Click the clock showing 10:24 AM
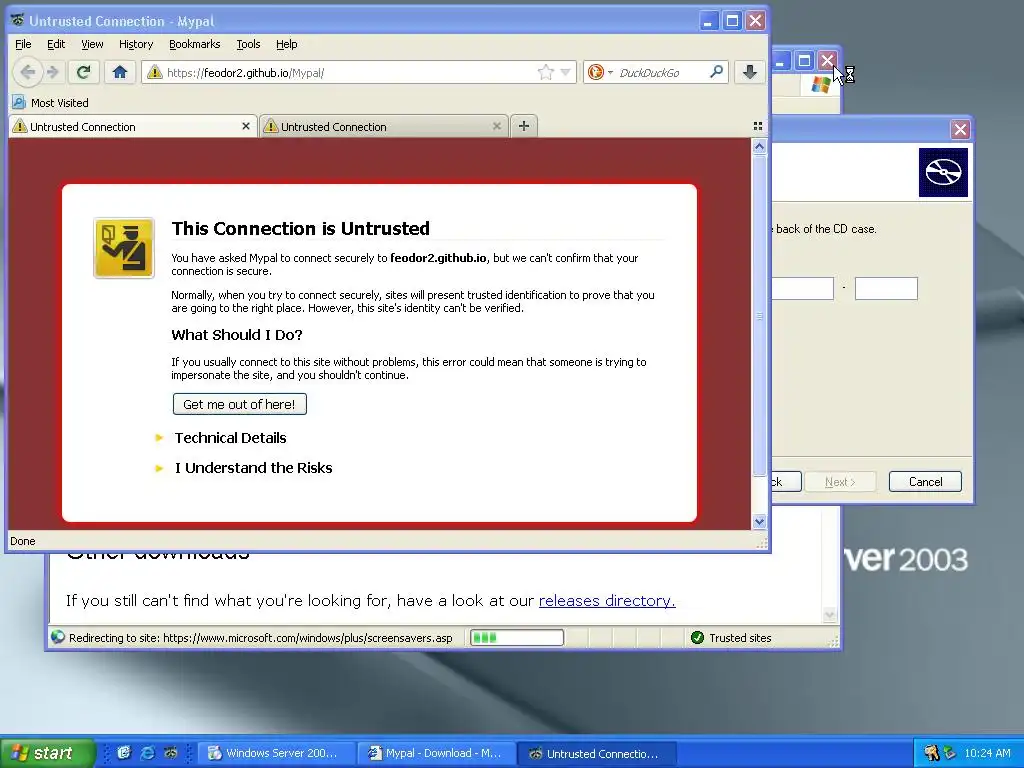This screenshot has height=768, width=1024. tap(987, 753)
